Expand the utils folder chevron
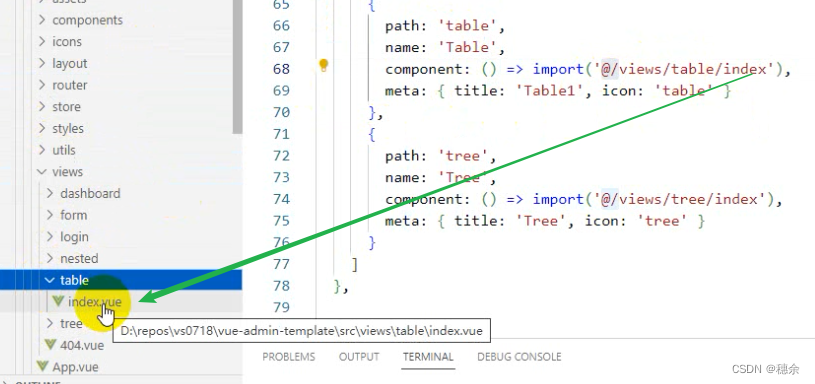Viewport: 815px width, 384px height. tap(42, 150)
